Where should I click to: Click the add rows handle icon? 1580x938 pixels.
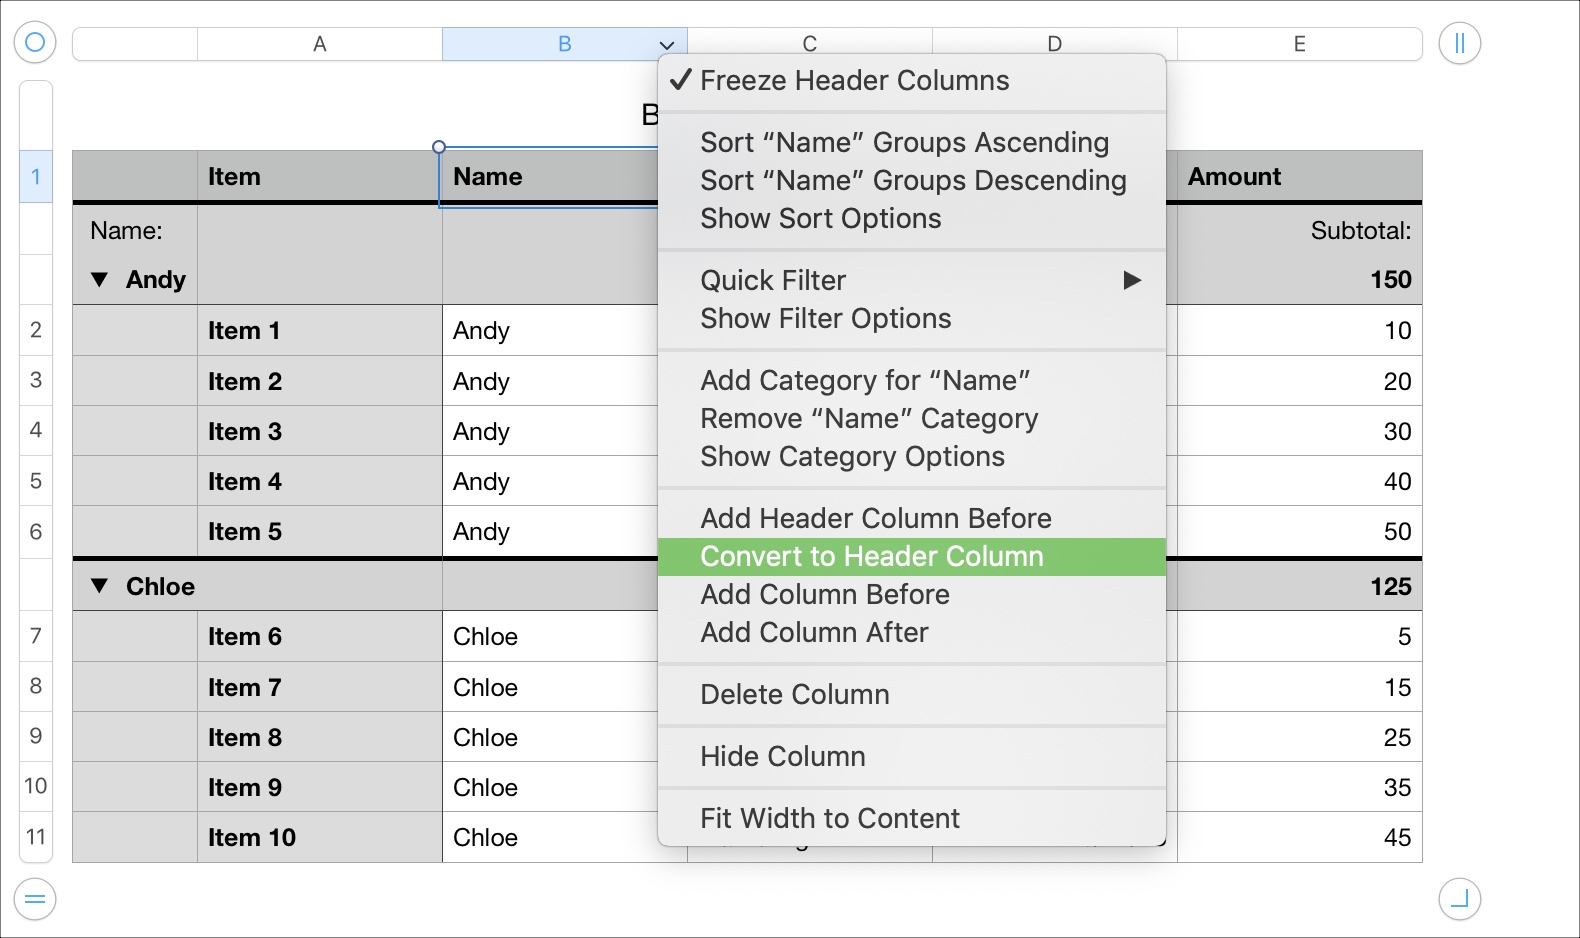(35, 899)
